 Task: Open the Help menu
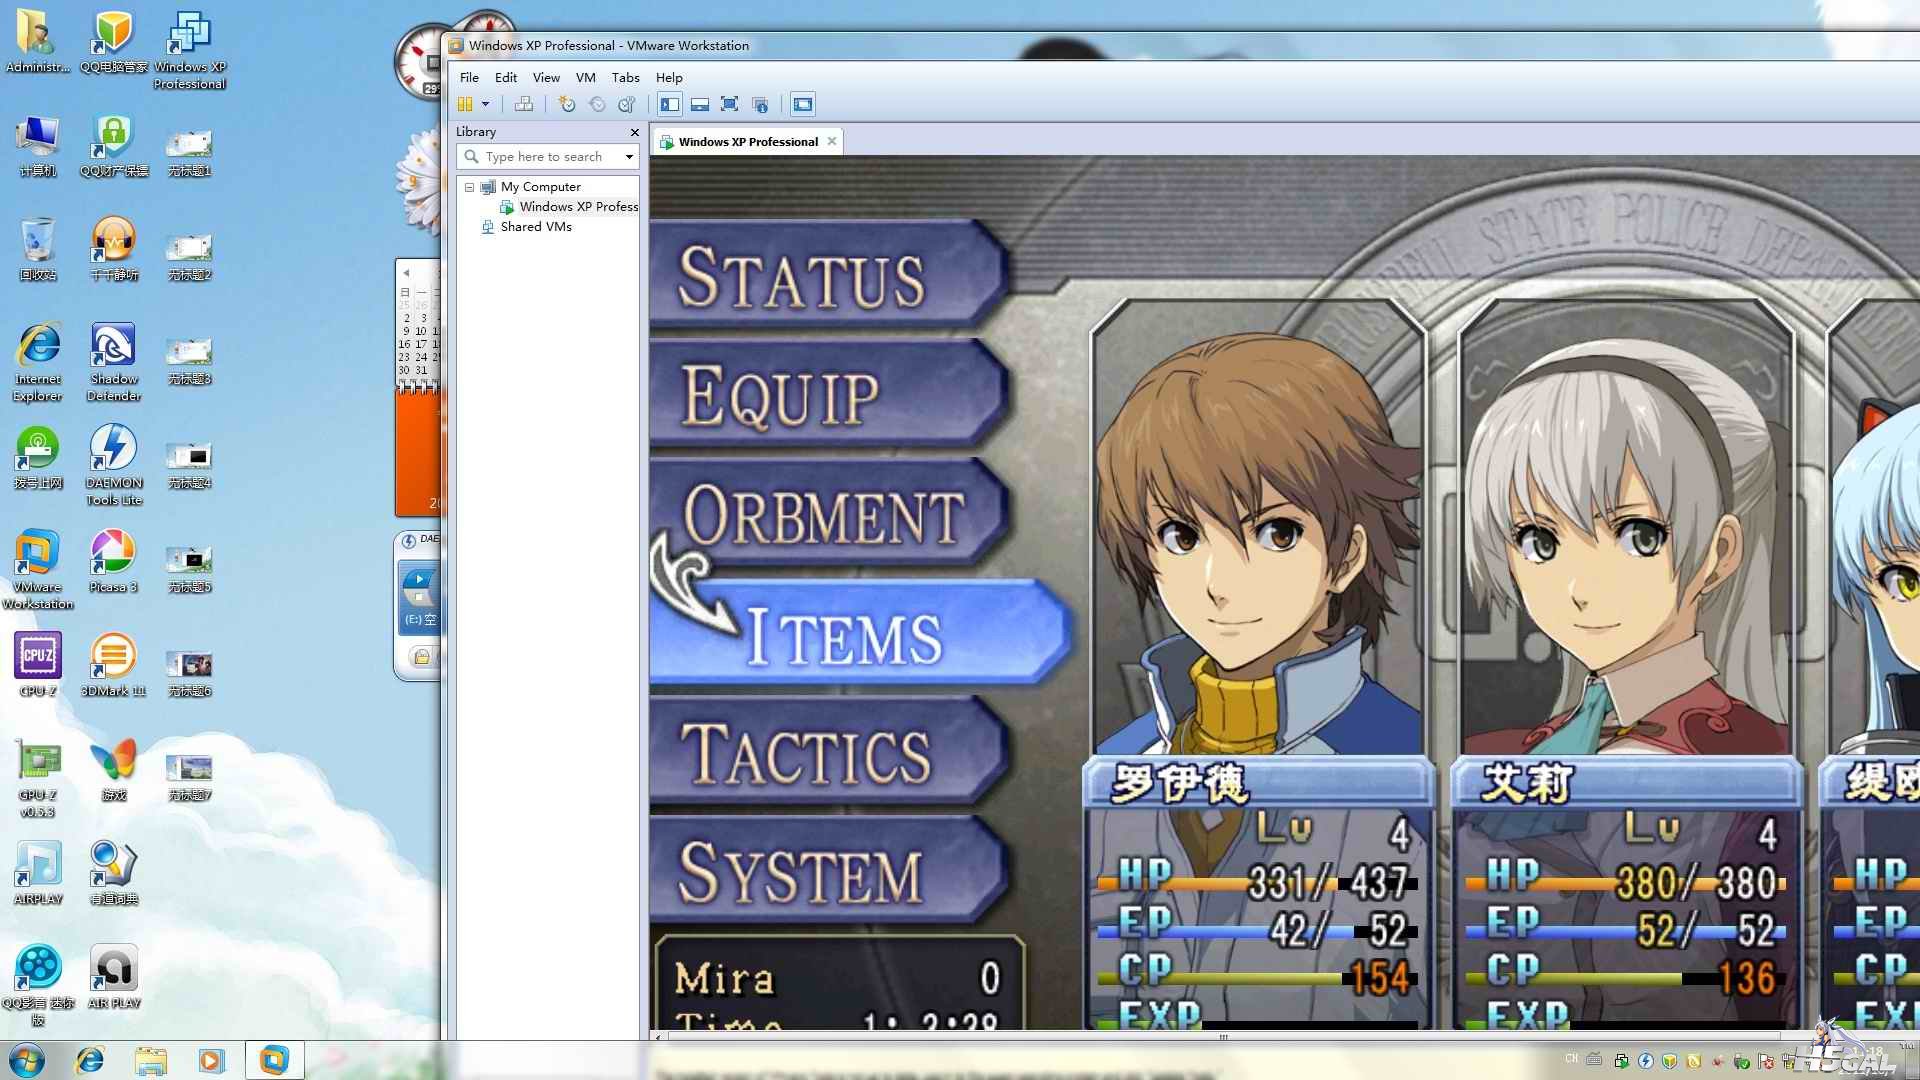(x=669, y=77)
